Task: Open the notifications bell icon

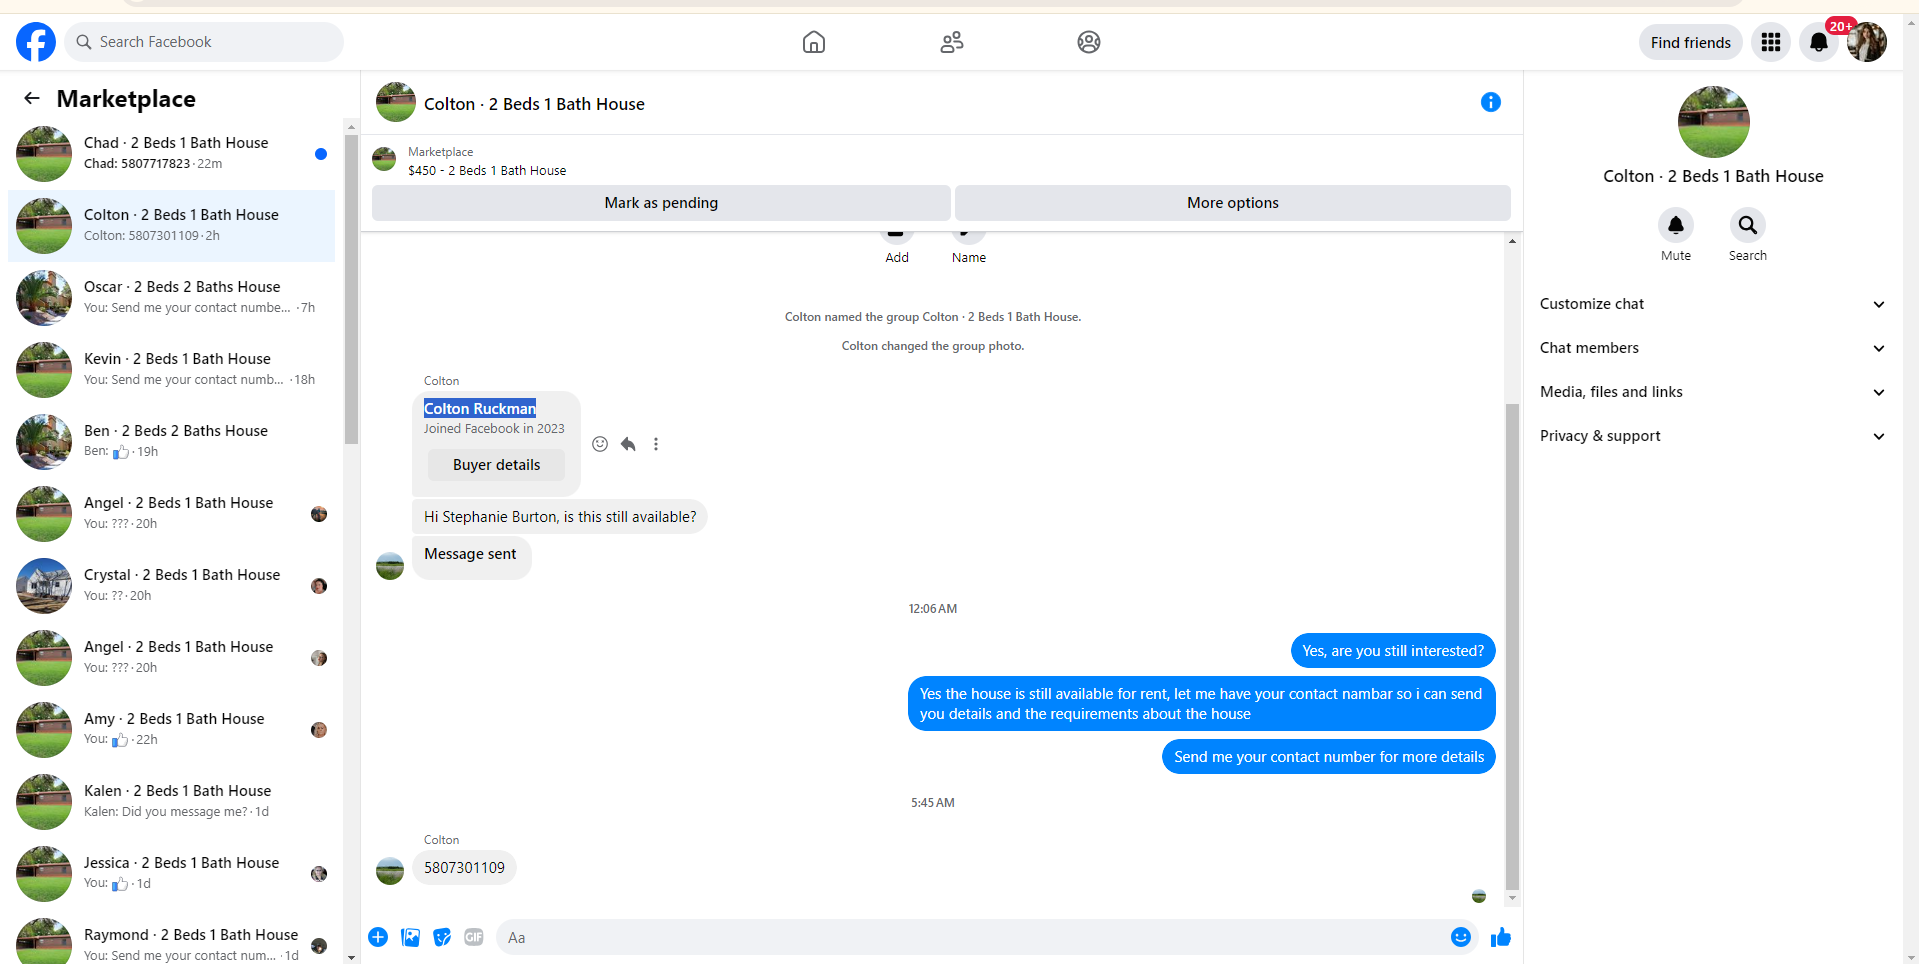Action: [1819, 42]
